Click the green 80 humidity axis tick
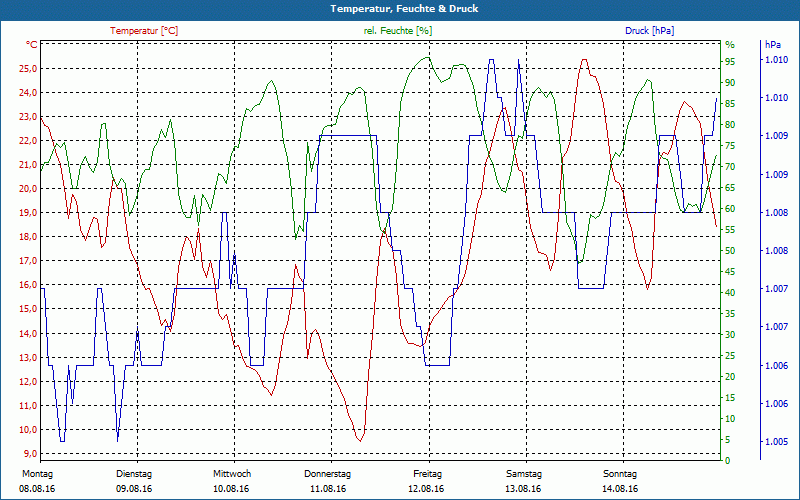Viewport: 800px width, 500px height. [x=730, y=125]
